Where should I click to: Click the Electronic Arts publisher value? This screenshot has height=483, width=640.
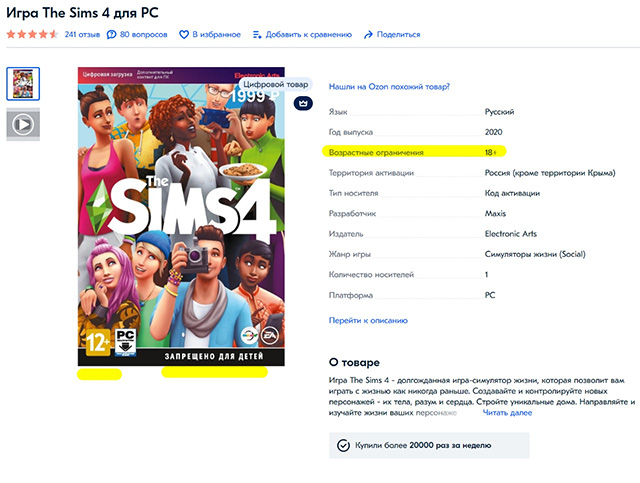[511, 234]
